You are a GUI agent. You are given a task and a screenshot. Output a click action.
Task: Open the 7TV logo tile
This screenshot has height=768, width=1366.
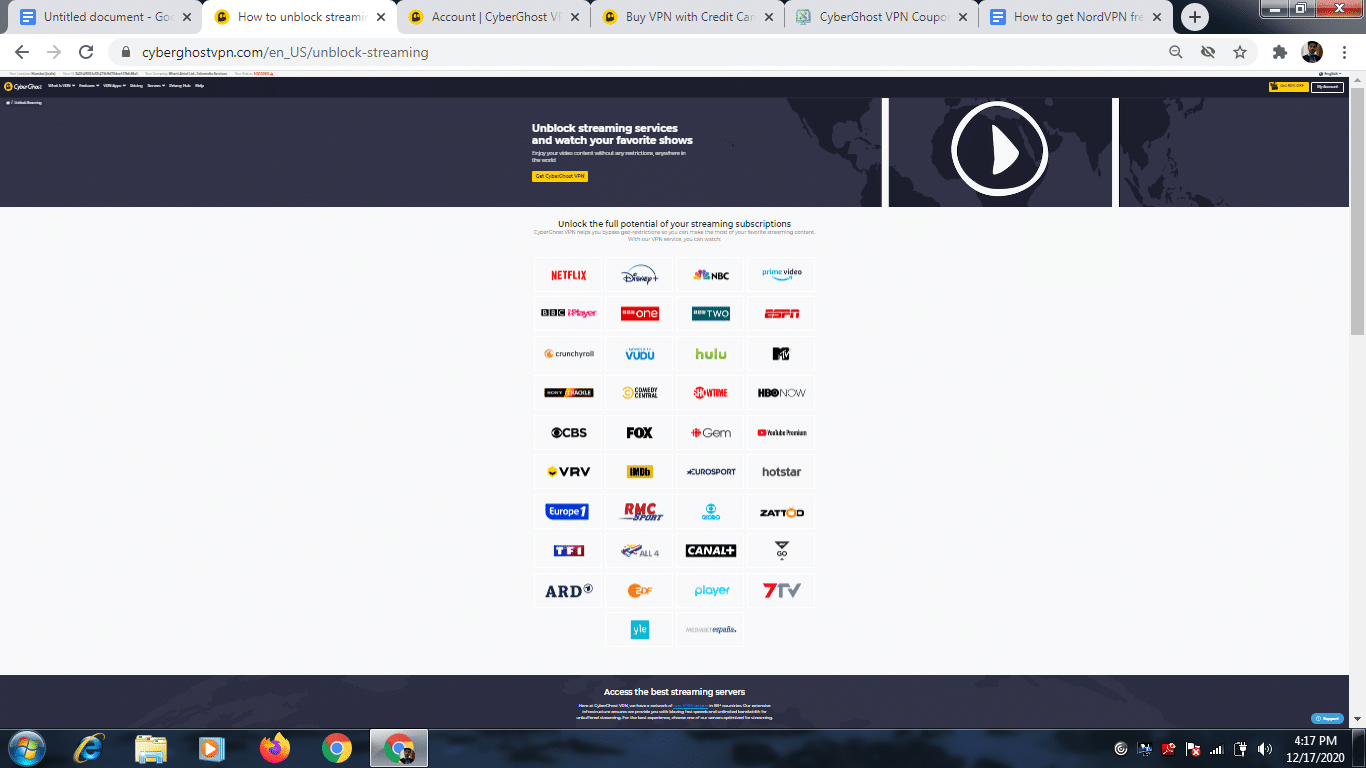782,591
